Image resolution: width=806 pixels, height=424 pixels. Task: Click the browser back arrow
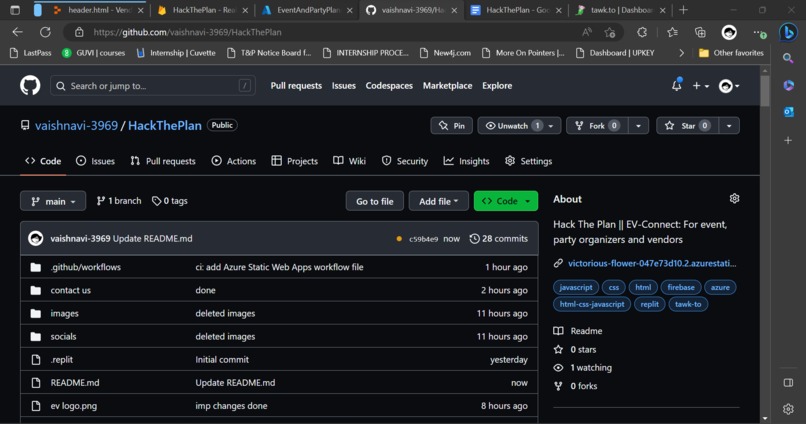[x=17, y=32]
